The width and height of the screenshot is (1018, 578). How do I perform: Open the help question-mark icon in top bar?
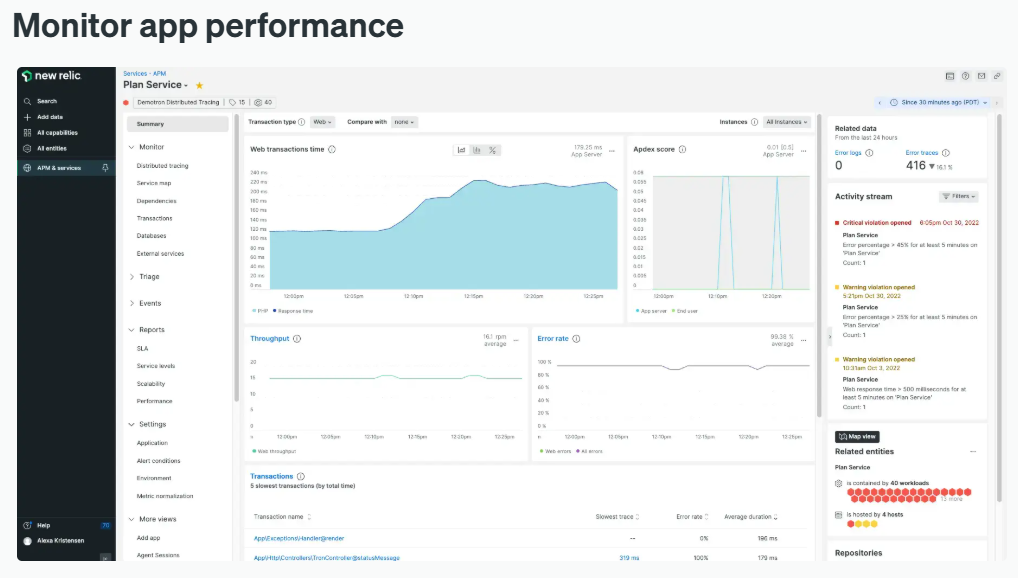tap(965, 76)
